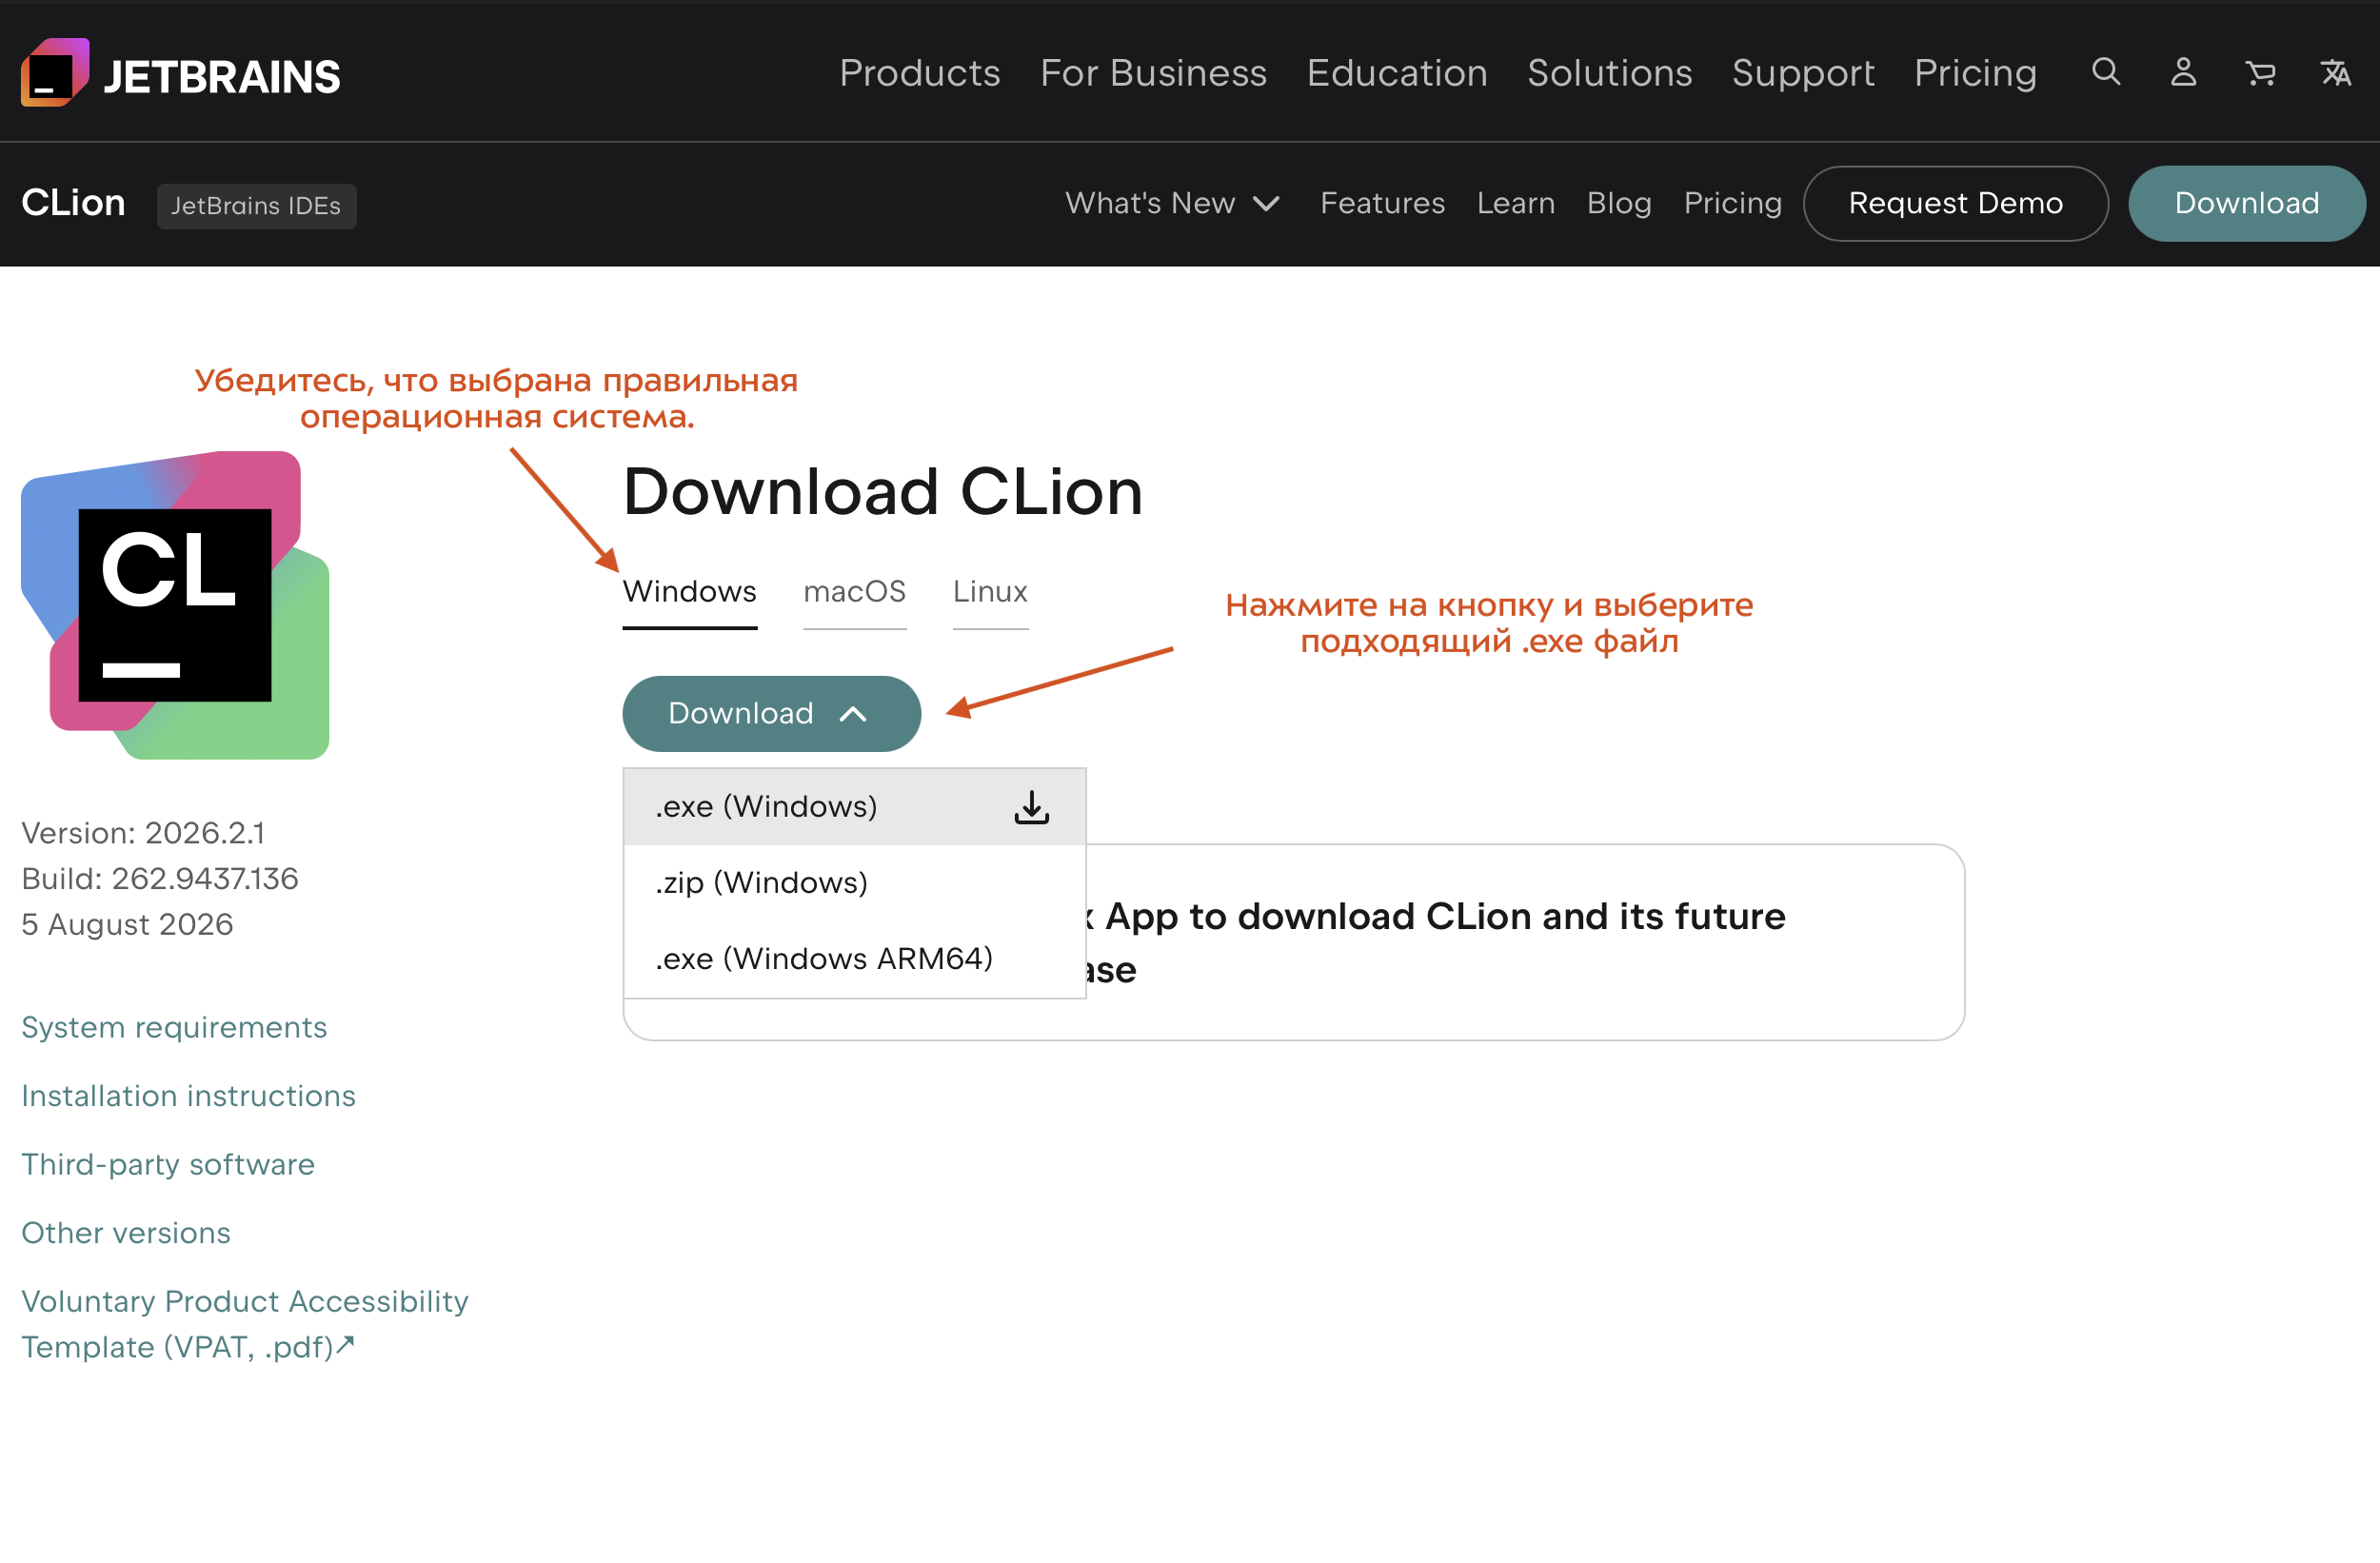The height and width of the screenshot is (1563, 2380).
Task: Switch to the macOS tab
Action: pyautogui.click(x=854, y=592)
